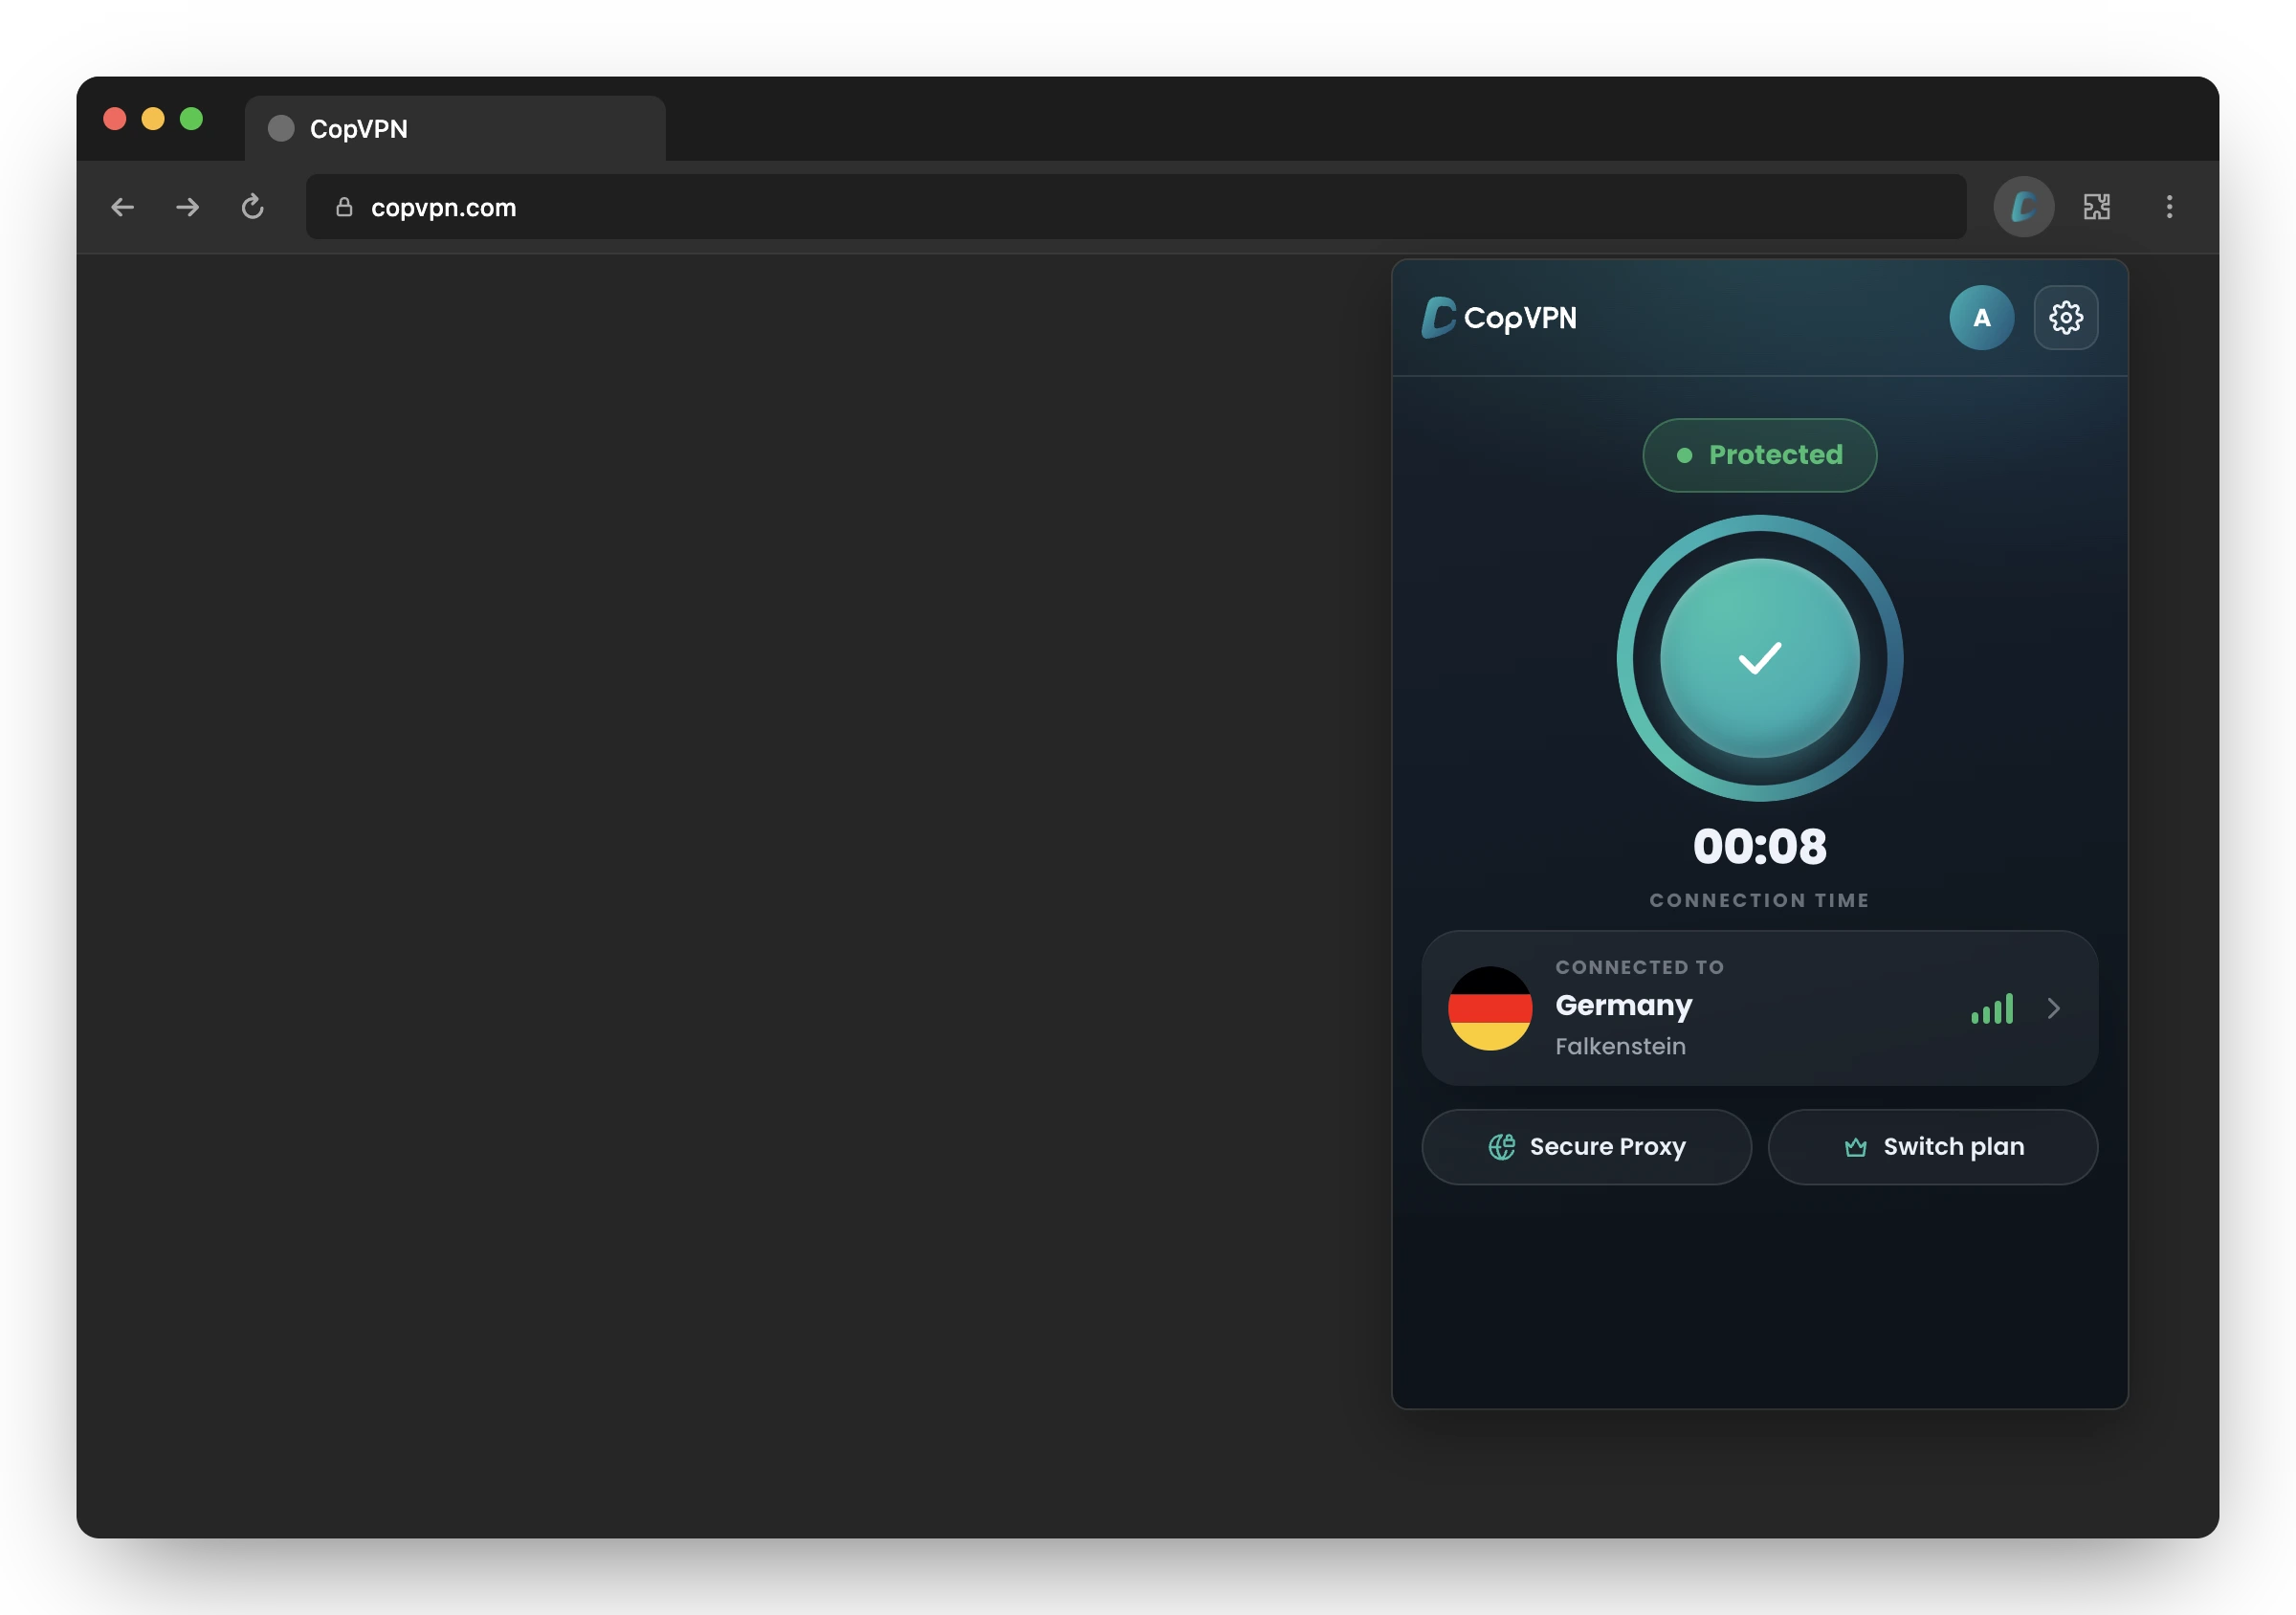Screen dimensions: 2296x1615
Task: Open the Secure Proxy button
Action: pos(1586,1147)
